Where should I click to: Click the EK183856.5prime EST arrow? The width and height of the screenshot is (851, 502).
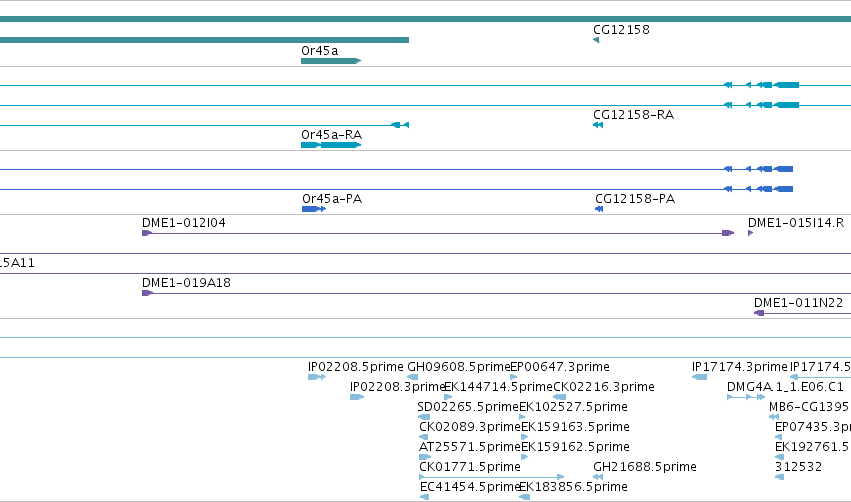coord(524,497)
